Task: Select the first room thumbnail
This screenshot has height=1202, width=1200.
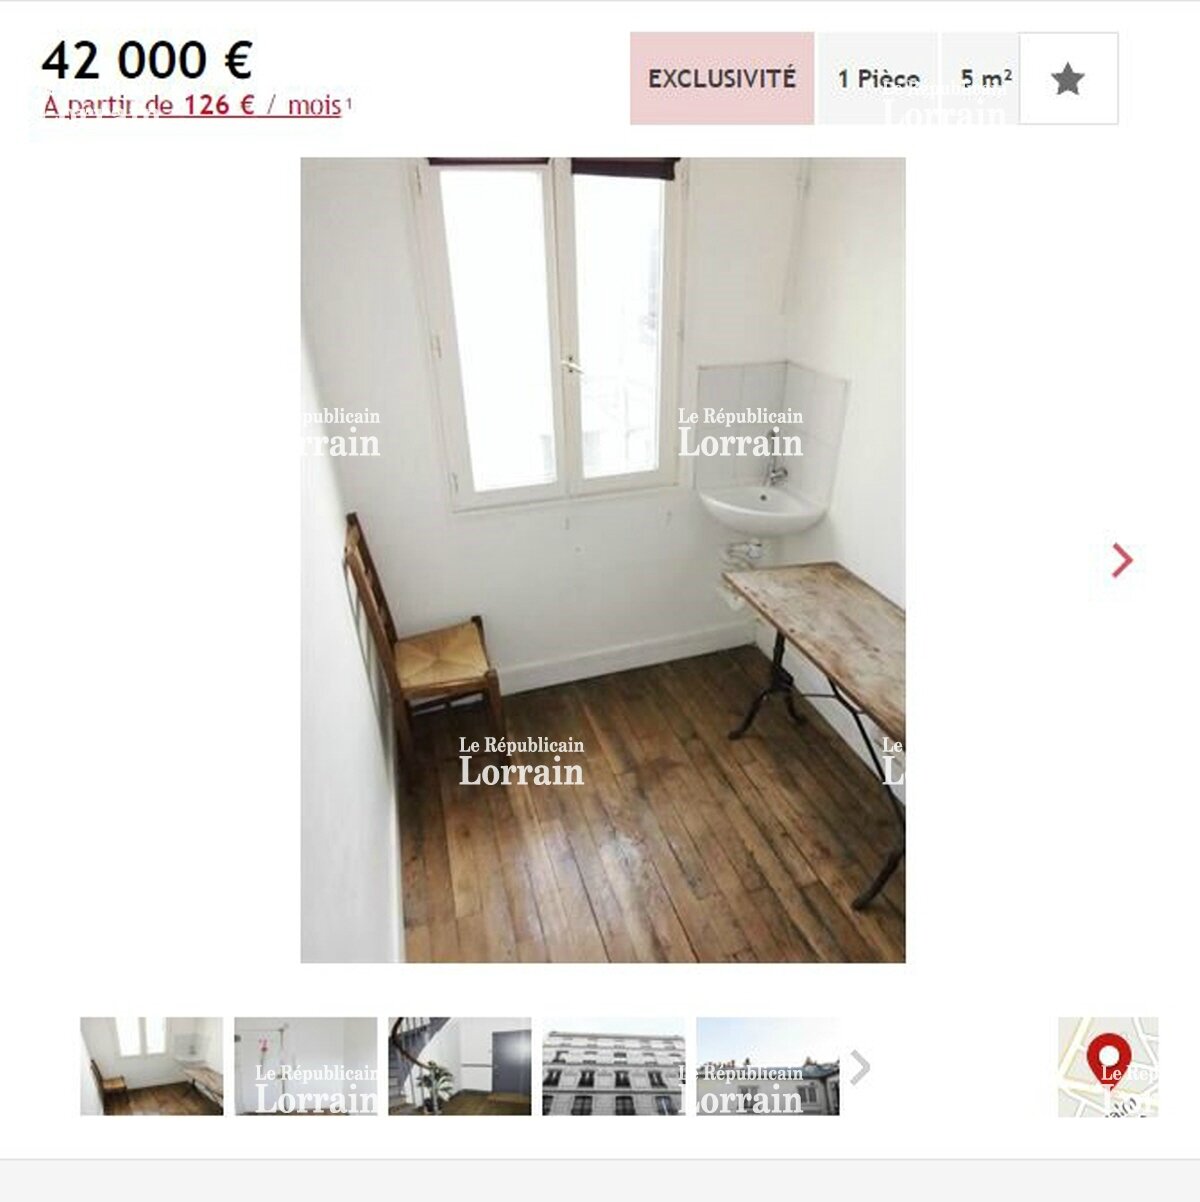Action: [152, 1066]
